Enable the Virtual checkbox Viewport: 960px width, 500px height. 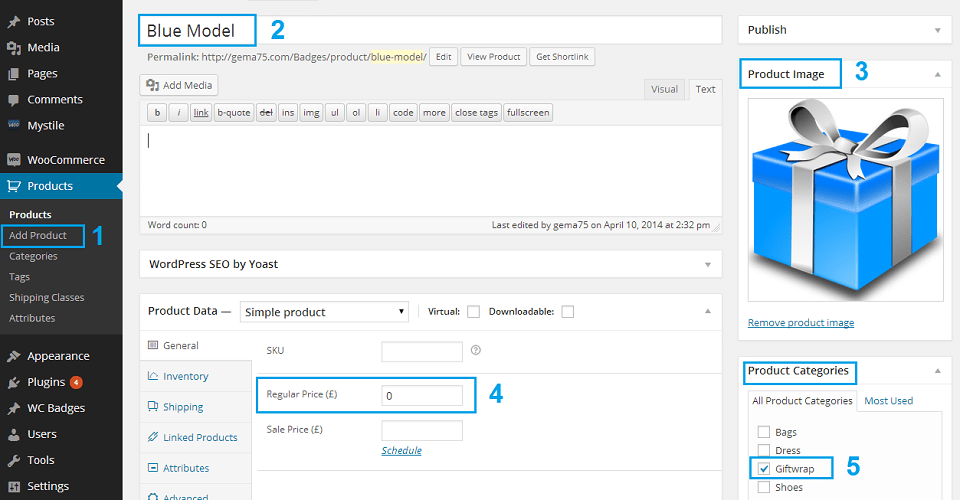(473, 312)
